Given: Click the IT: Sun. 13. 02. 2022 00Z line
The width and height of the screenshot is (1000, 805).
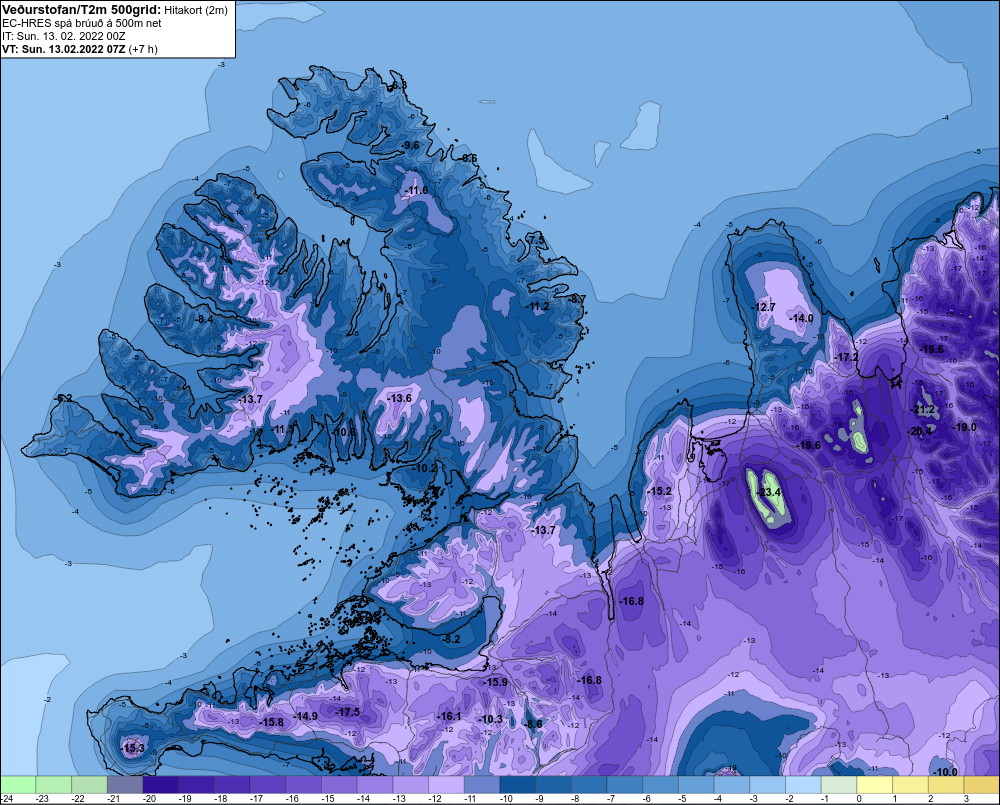Looking at the screenshot, I should click(64, 36).
